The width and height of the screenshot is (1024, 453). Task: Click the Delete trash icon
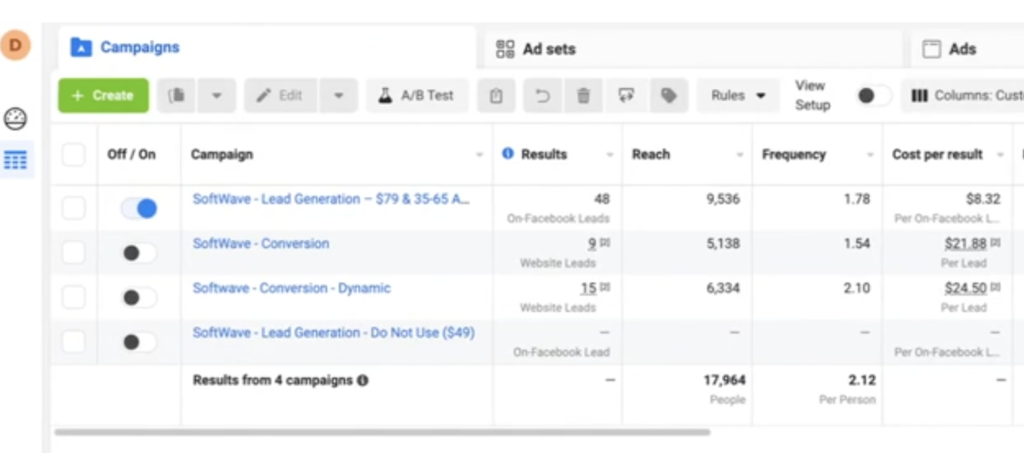coord(583,96)
